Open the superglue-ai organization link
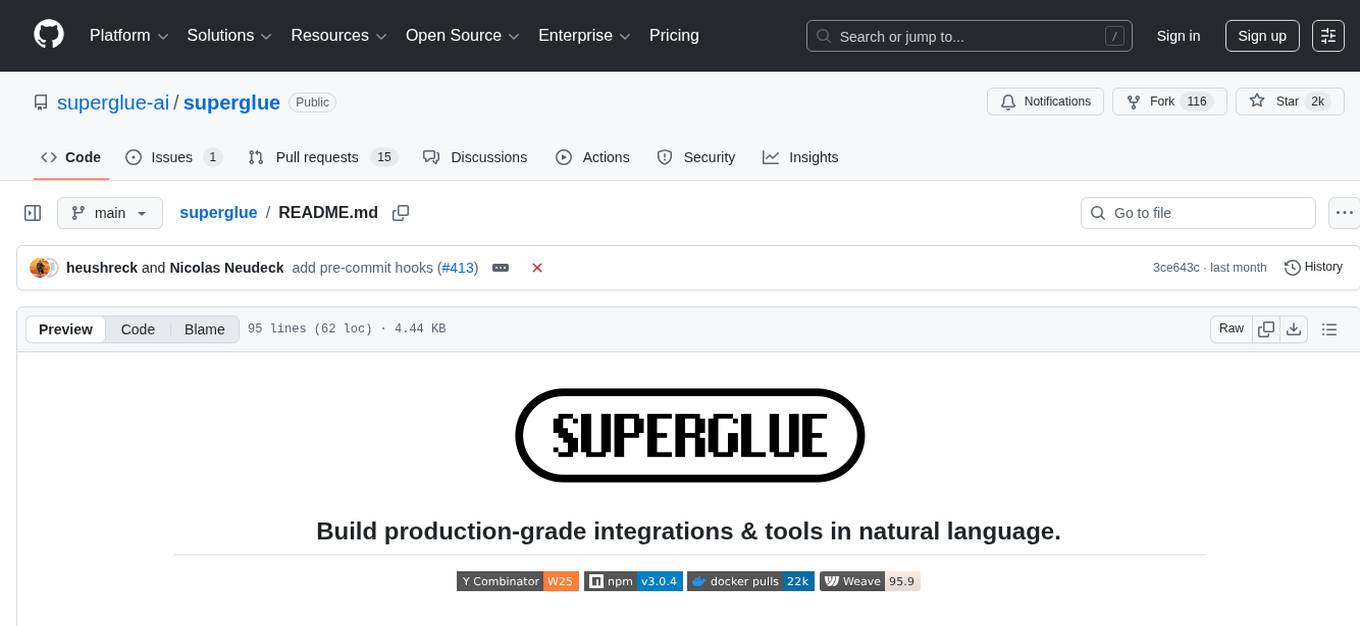The height and width of the screenshot is (626, 1360). [x=112, y=102]
